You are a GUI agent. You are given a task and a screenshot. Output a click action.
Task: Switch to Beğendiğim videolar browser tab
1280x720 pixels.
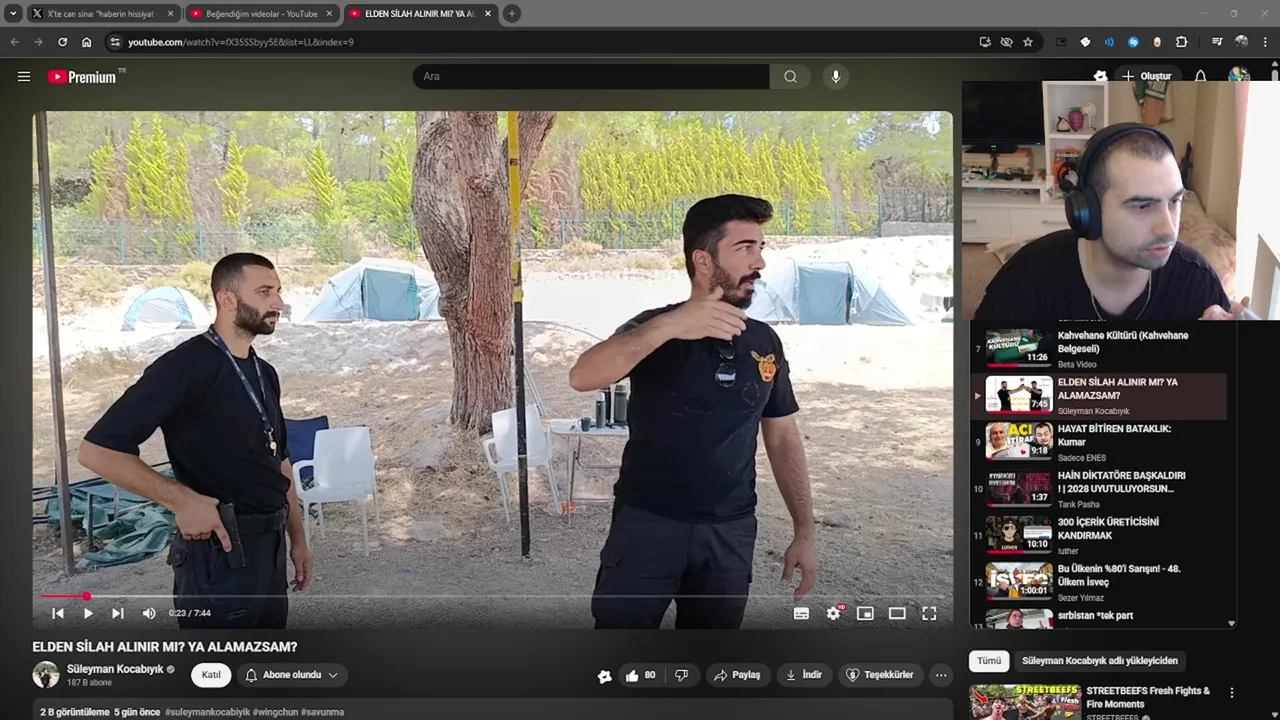tap(262, 14)
